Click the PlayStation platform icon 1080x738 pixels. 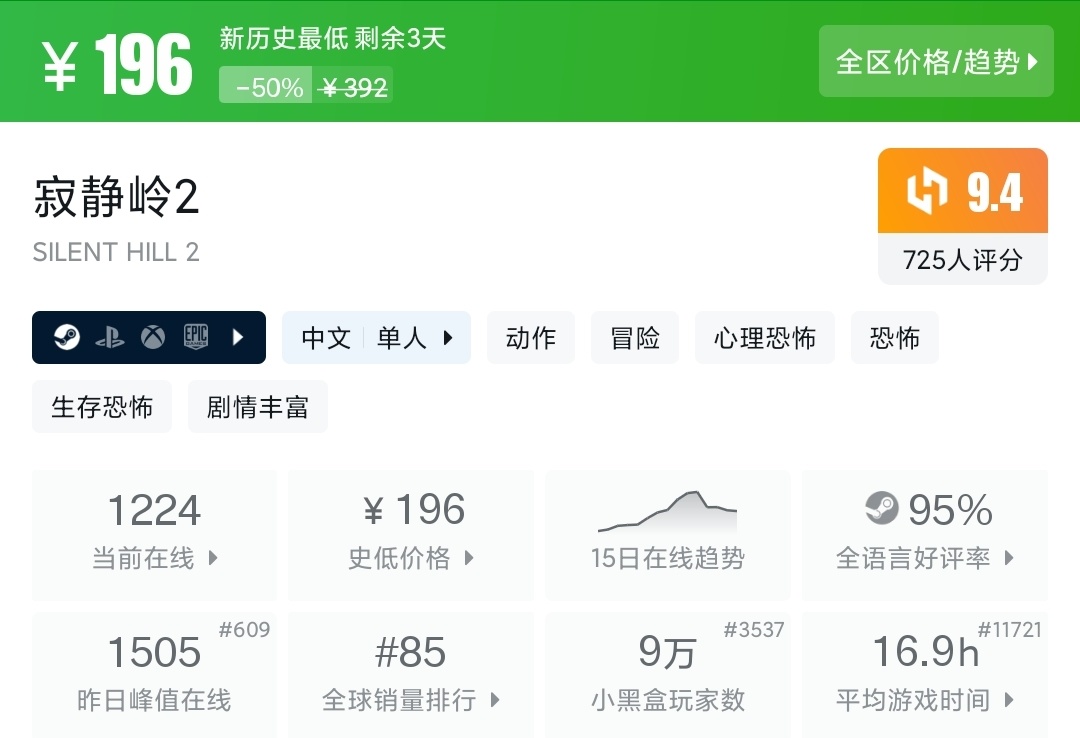click(x=110, y=338)
